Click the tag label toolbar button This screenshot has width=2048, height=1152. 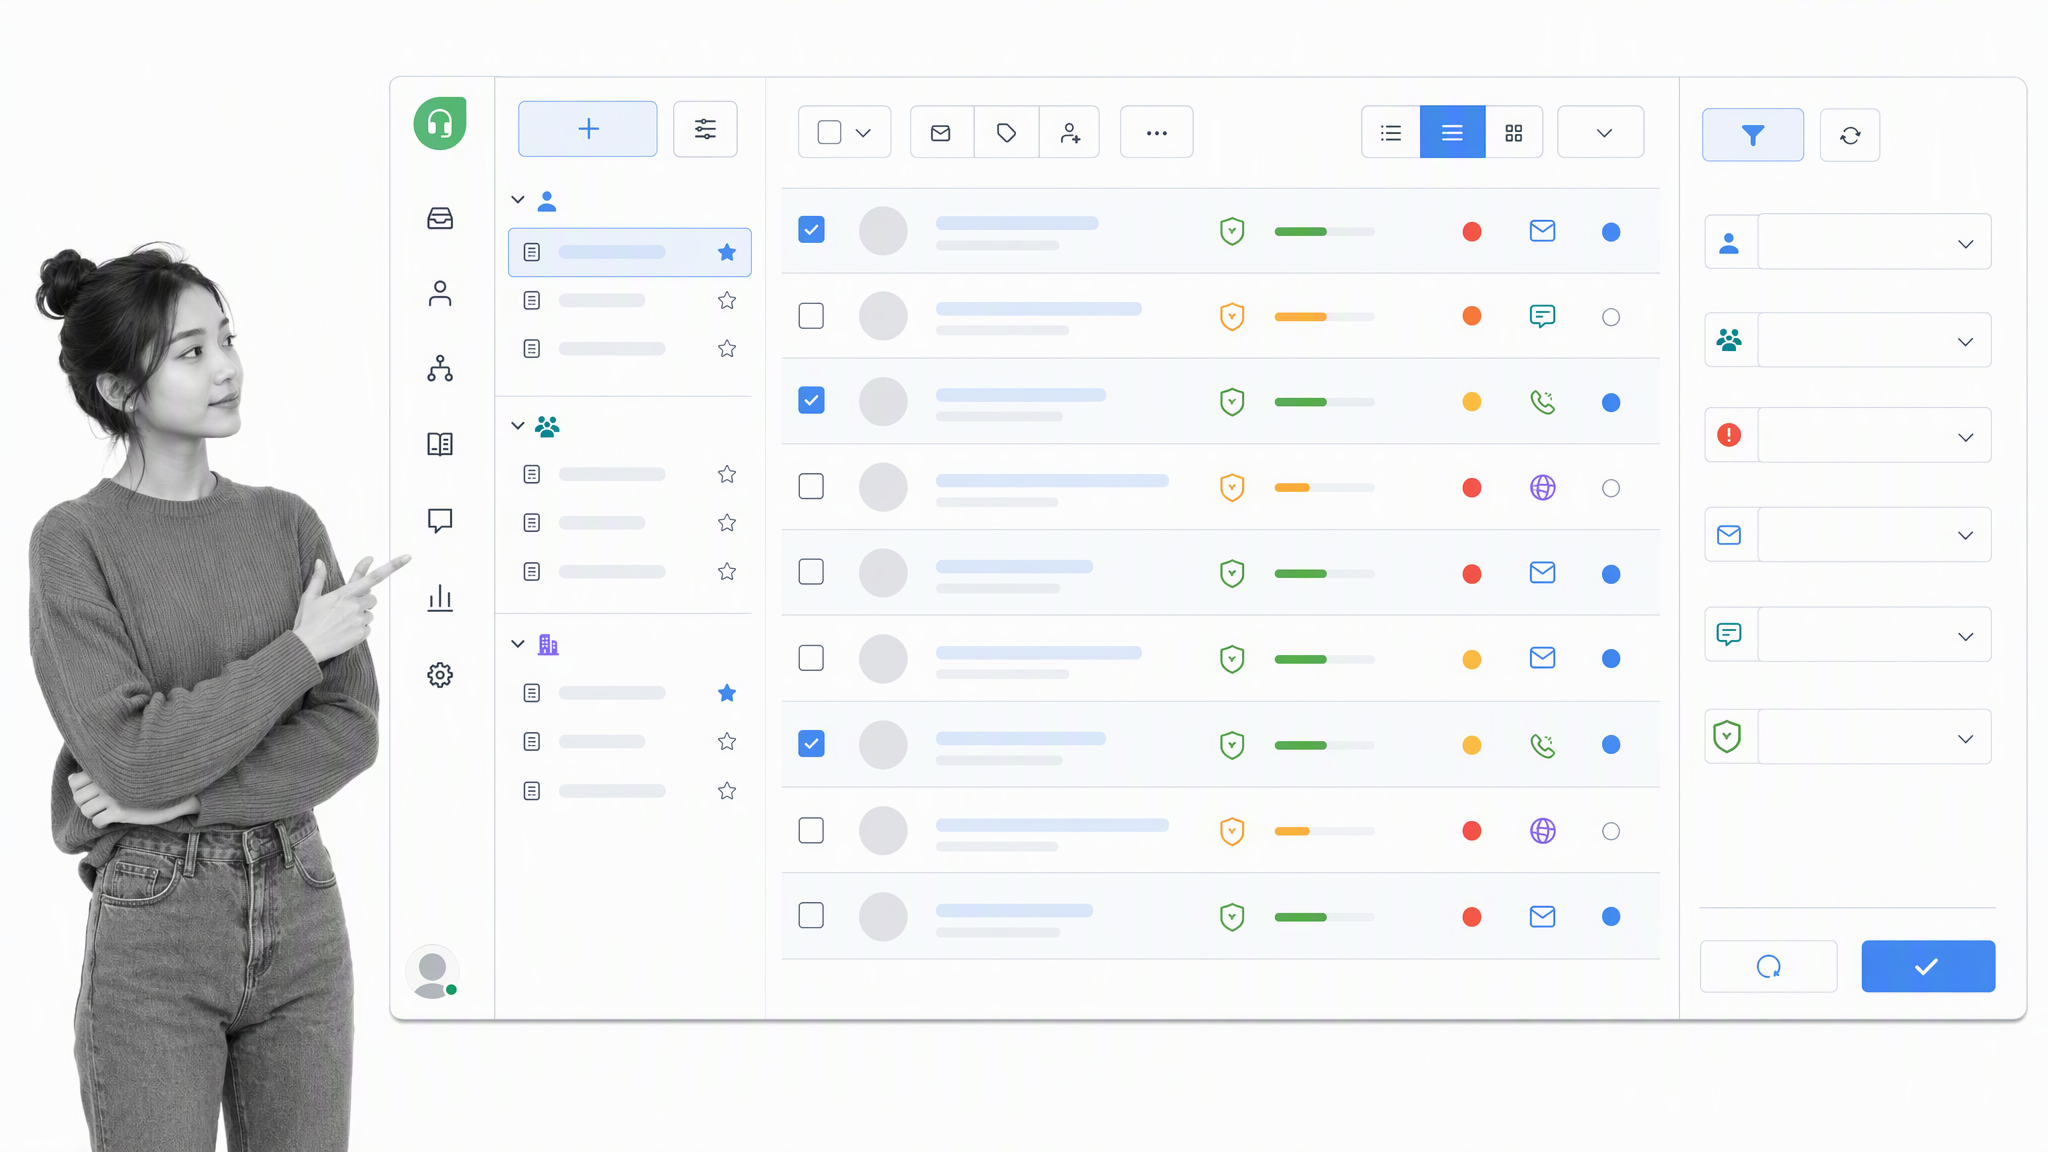coord(1006,132)
